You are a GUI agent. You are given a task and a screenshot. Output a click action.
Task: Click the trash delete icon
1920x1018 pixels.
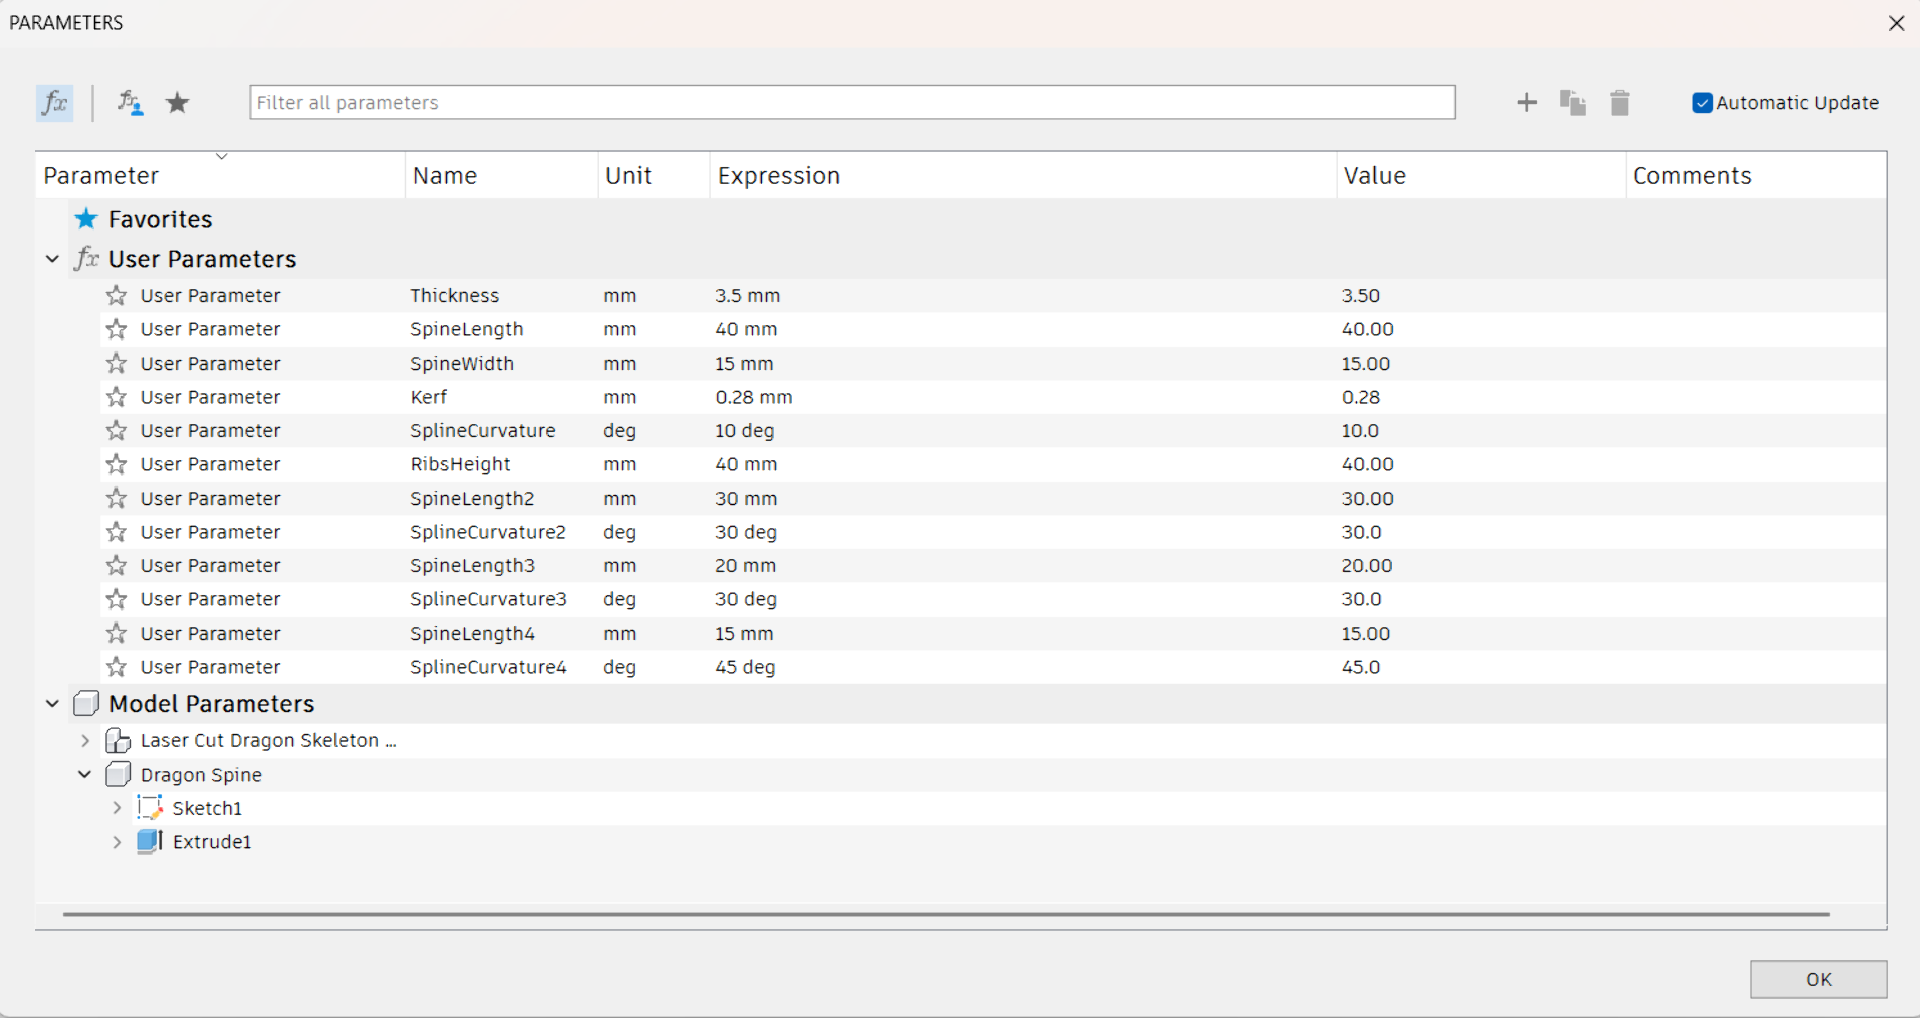pyautogui.click(x=1620, y=103)
